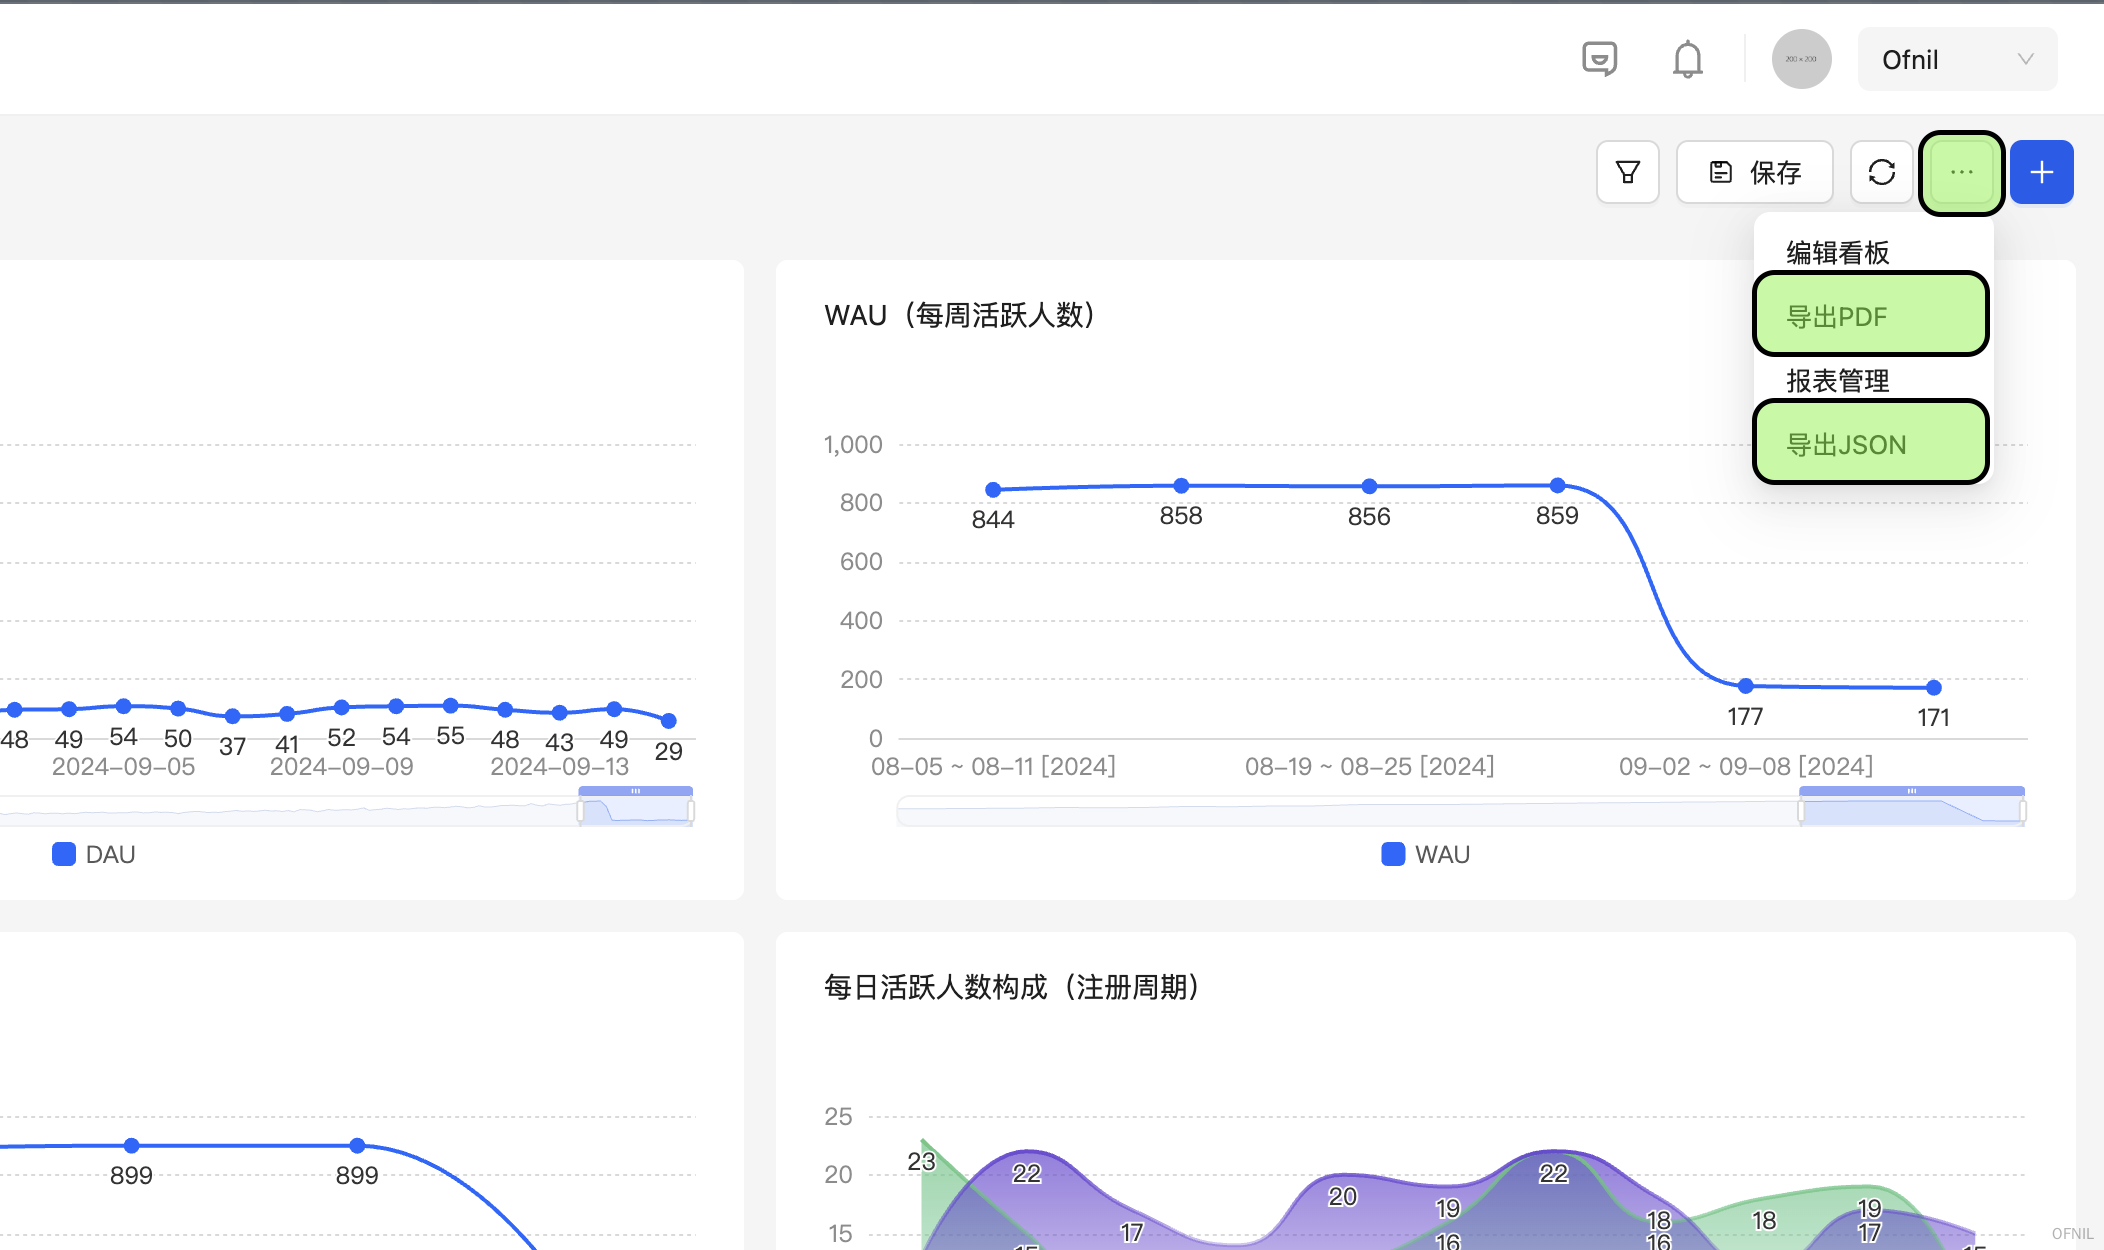Choose 报表管理 menu entry
The height and width of the screenshot is (1250, 2104).
click(x=1837, y=380)
